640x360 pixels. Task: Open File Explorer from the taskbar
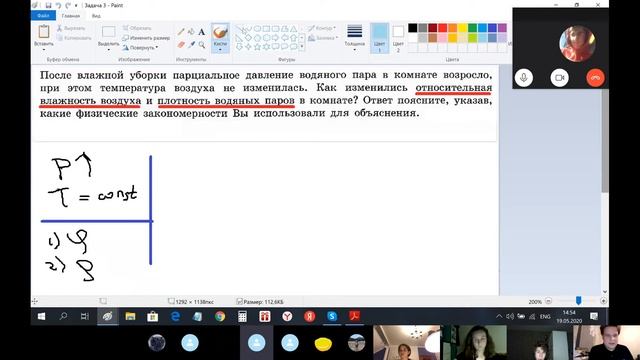pos(130,316)
